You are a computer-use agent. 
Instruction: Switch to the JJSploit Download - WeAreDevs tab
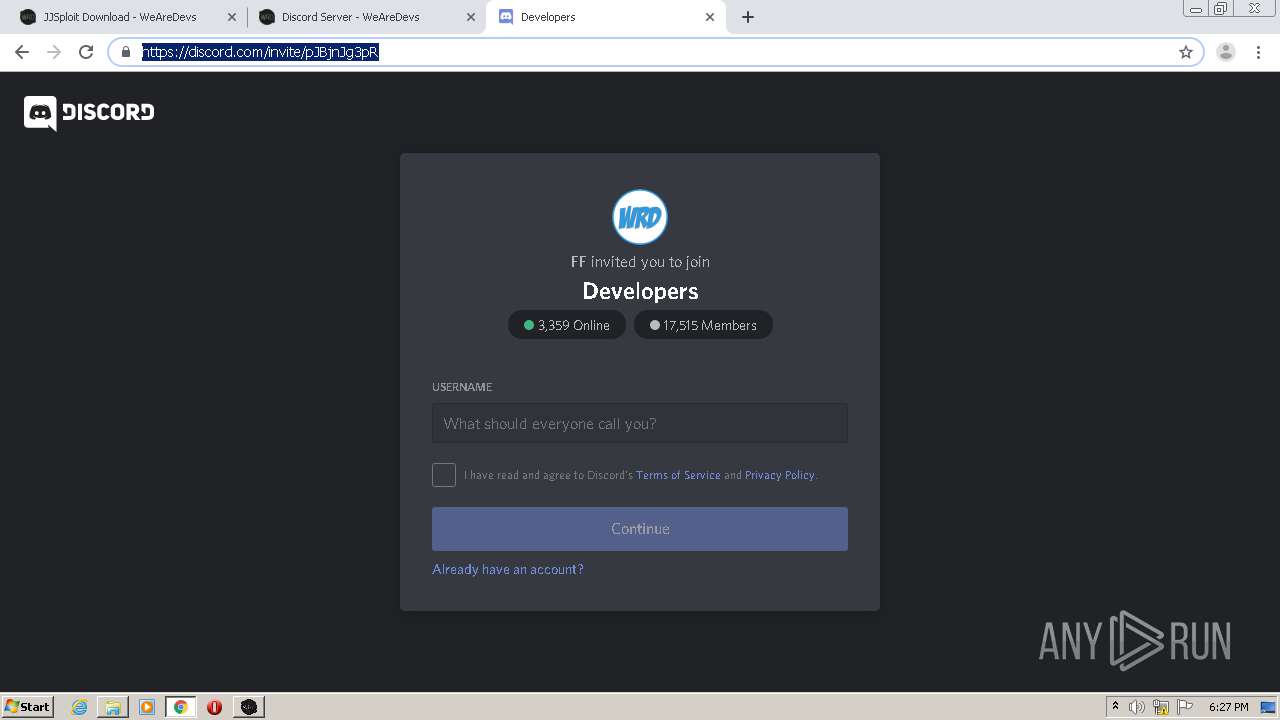[x=127, y=17]
